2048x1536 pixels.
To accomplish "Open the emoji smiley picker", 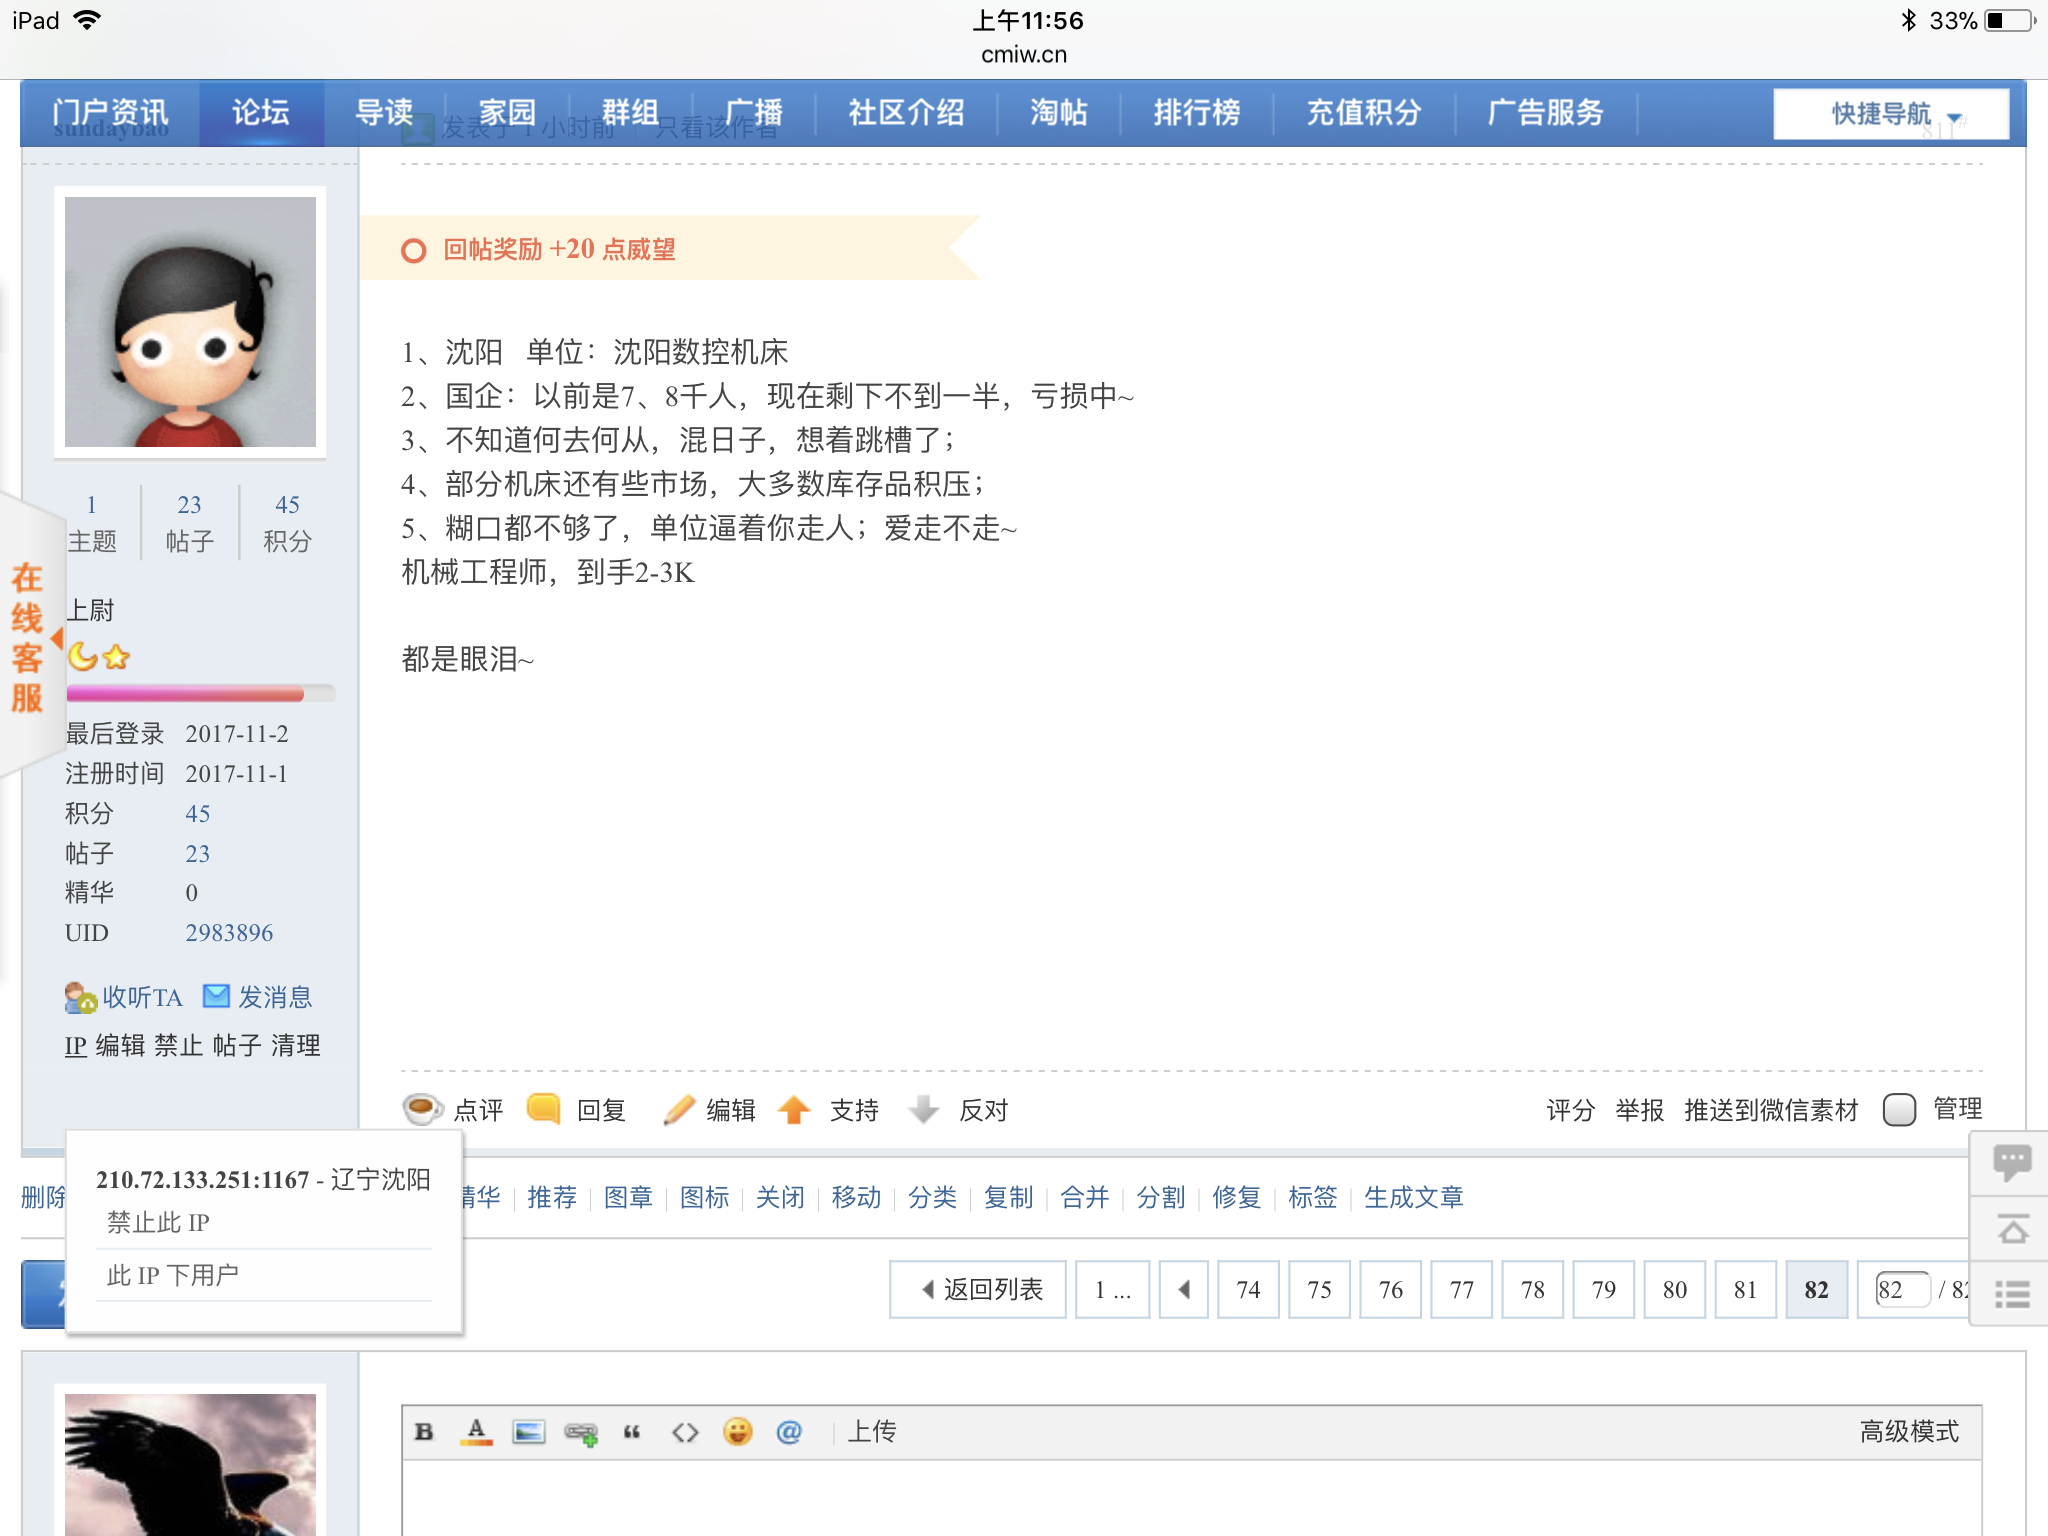I will [738, 1431].
